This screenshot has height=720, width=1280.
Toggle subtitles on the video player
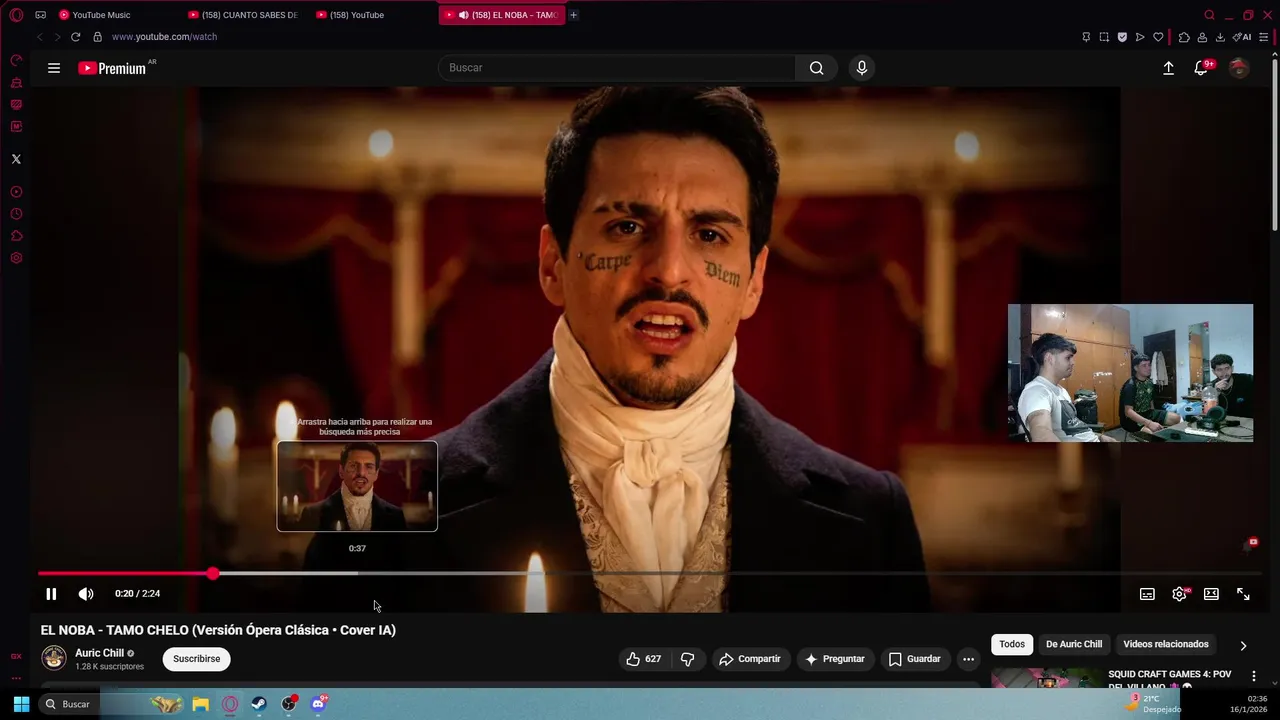pos(1147,594)
